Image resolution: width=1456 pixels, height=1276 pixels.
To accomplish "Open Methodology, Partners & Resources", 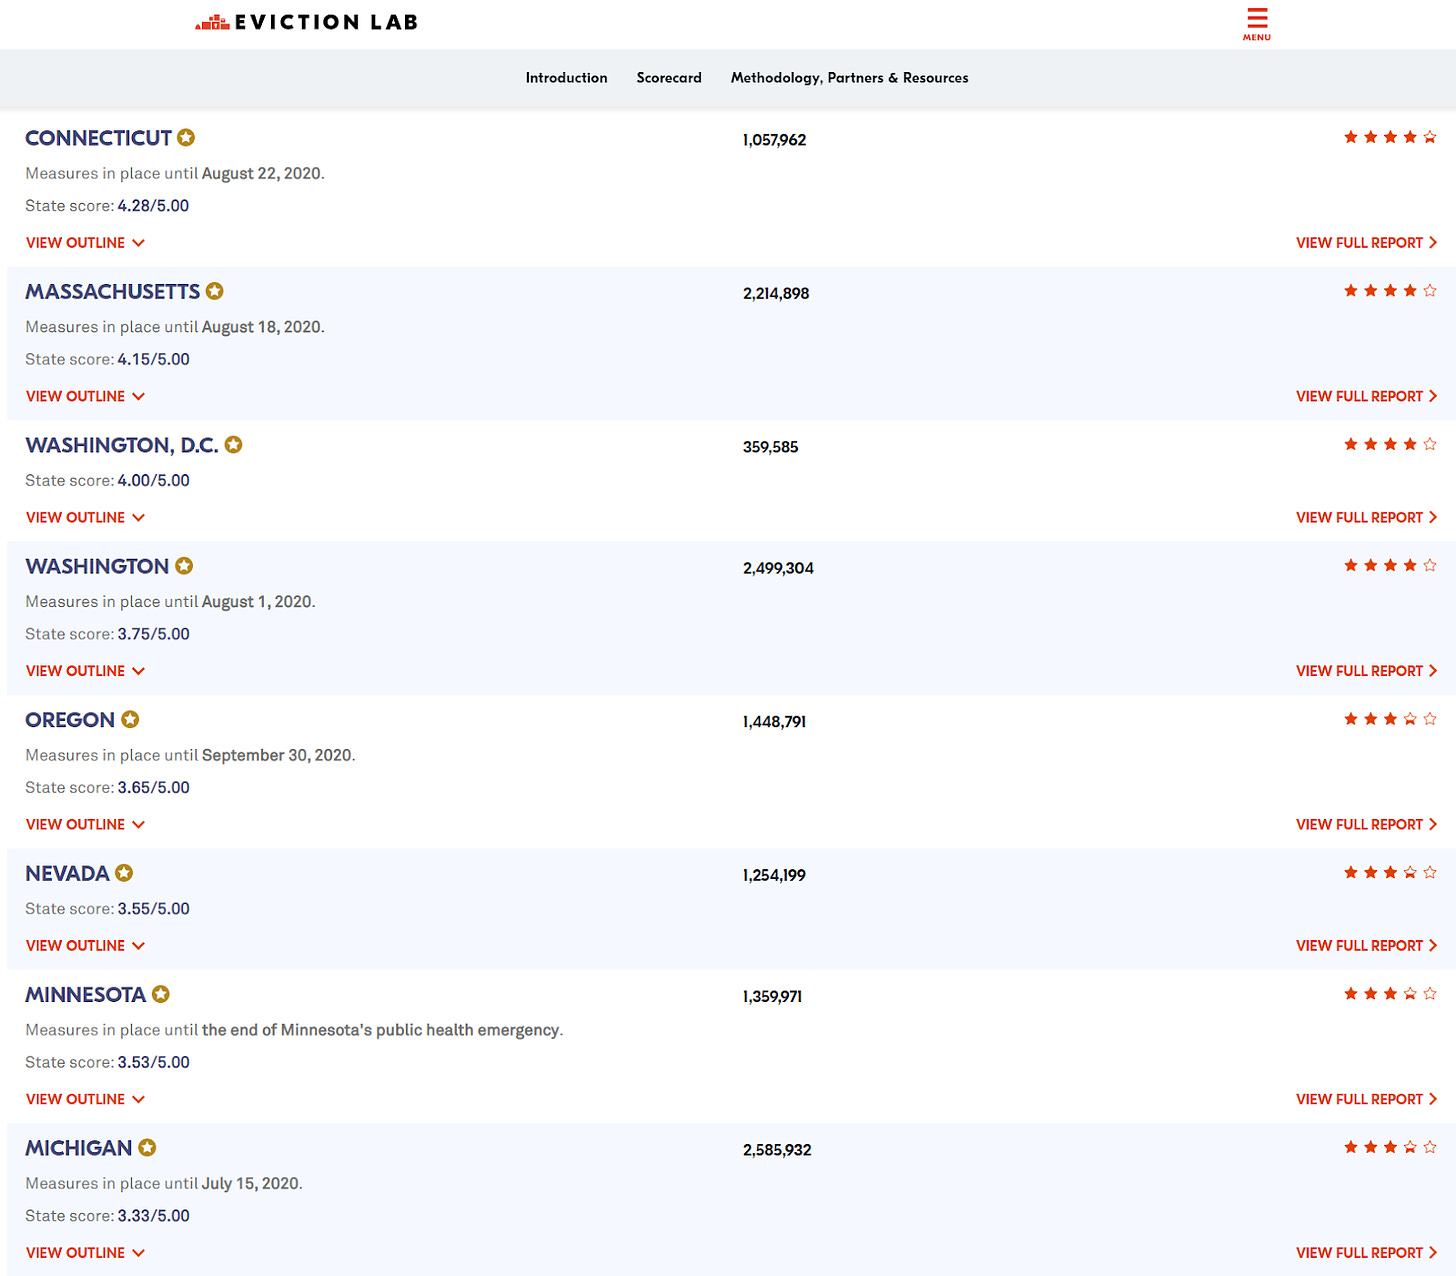I will click(x=849, y=78).
